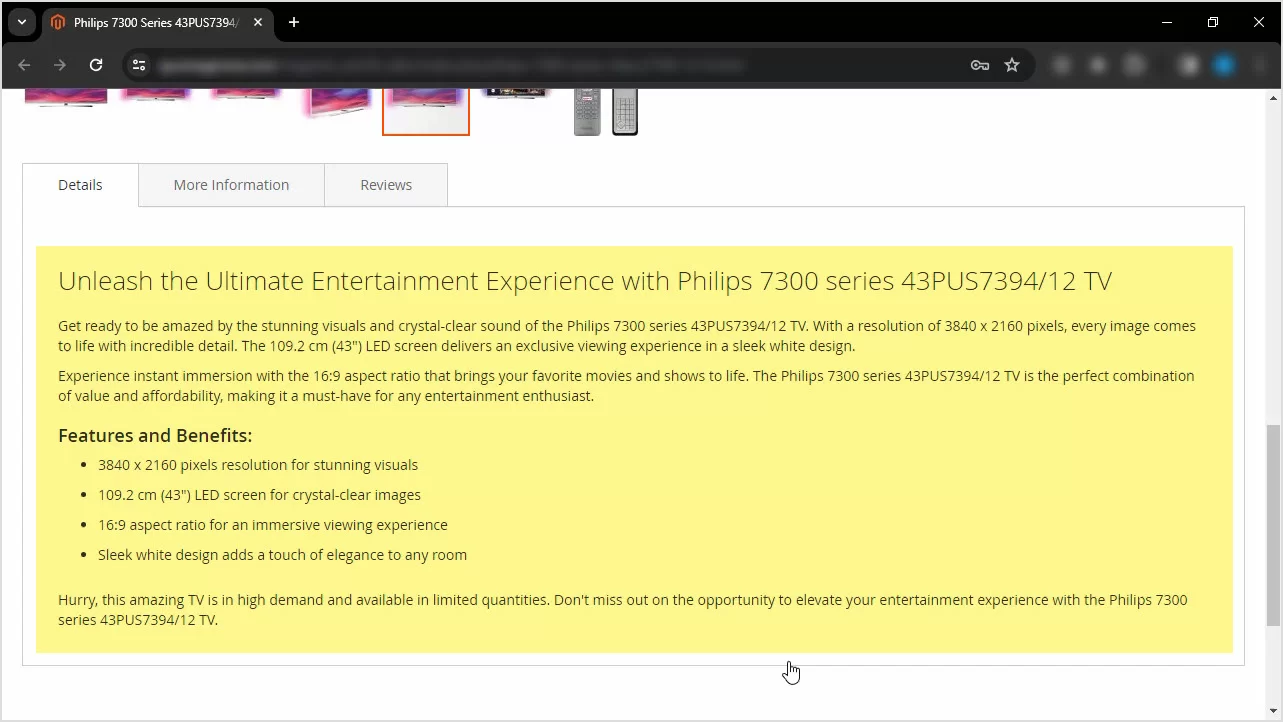The height and width of the screenshot is (722, 1283).
Task: Select the highlighted TV thumbnail image
Action: pyautogui.click(x=426, y=111)
